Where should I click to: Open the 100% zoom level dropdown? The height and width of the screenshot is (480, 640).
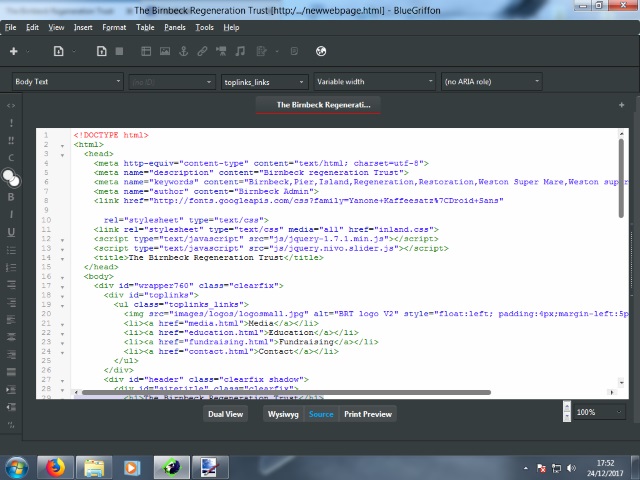(600, 412)
